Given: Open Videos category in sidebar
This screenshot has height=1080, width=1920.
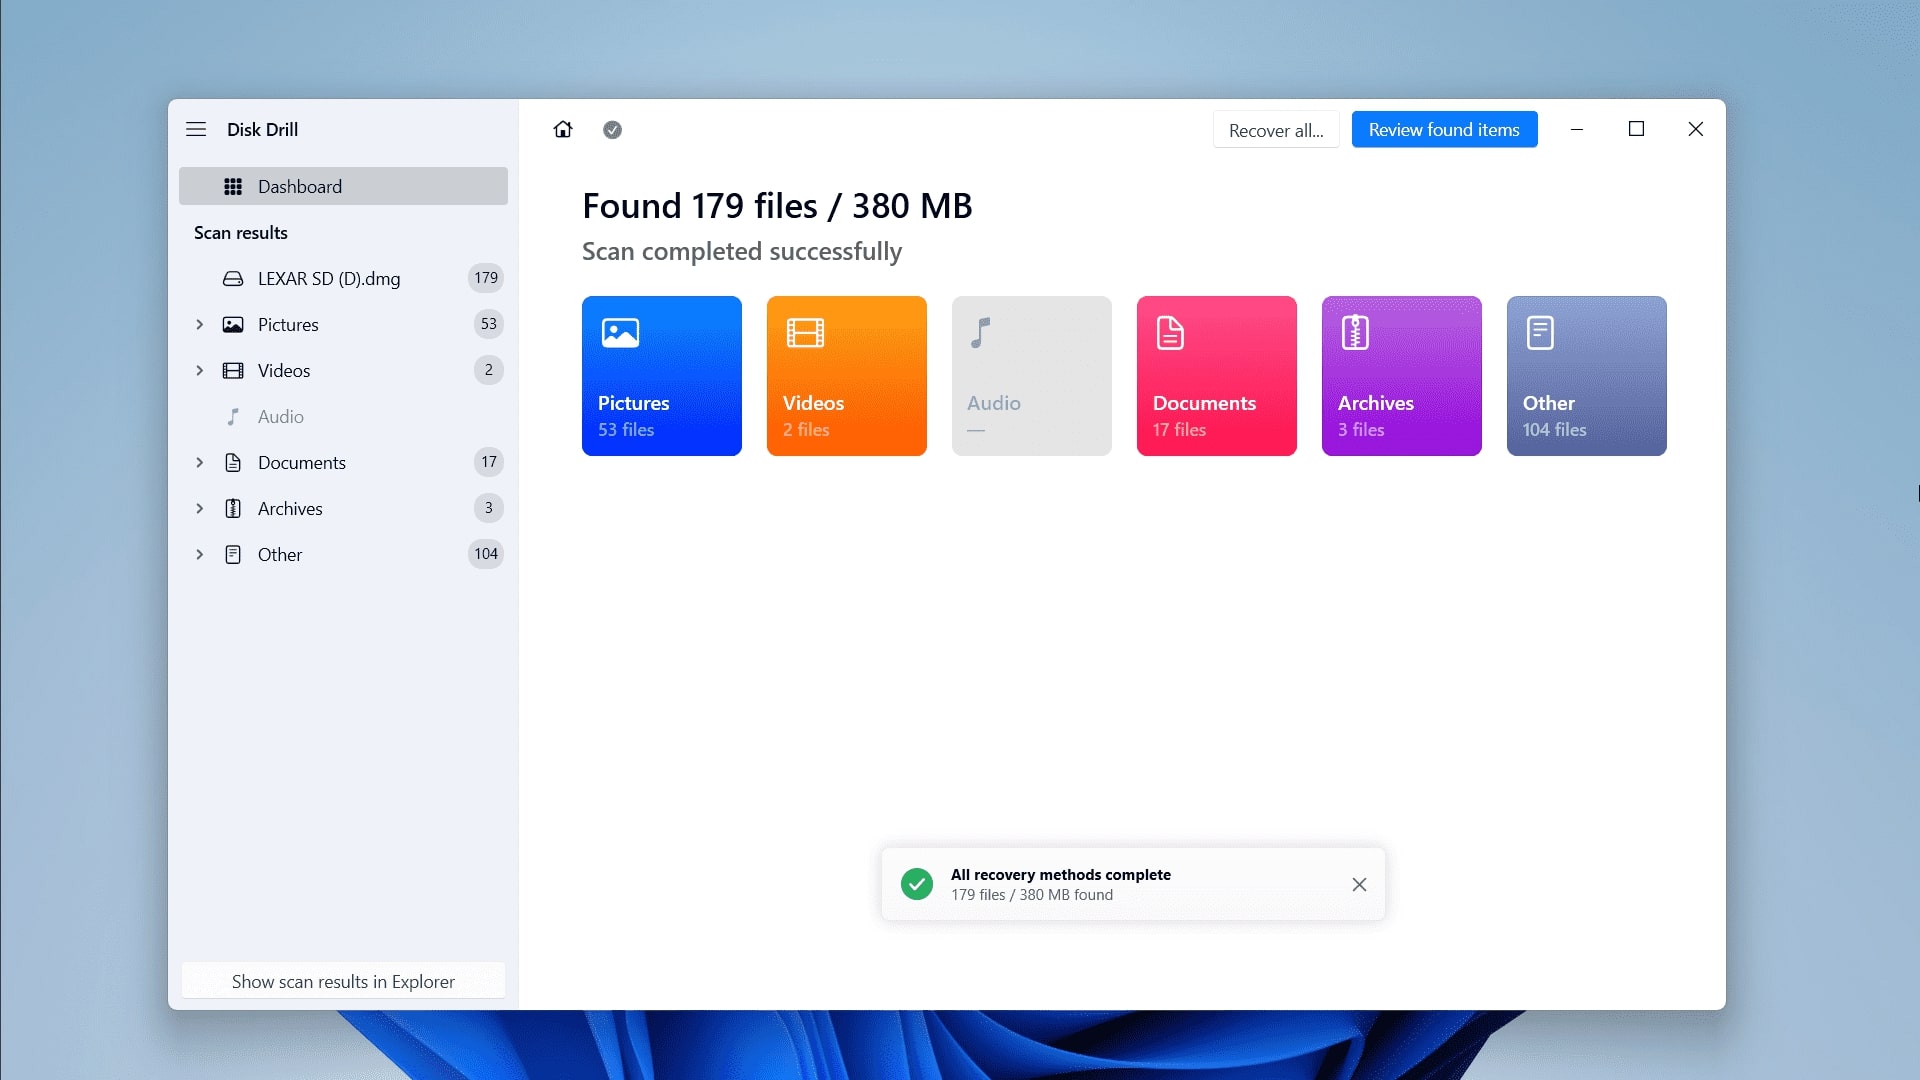Looking at the screenshot, I should tap(343, 371).
